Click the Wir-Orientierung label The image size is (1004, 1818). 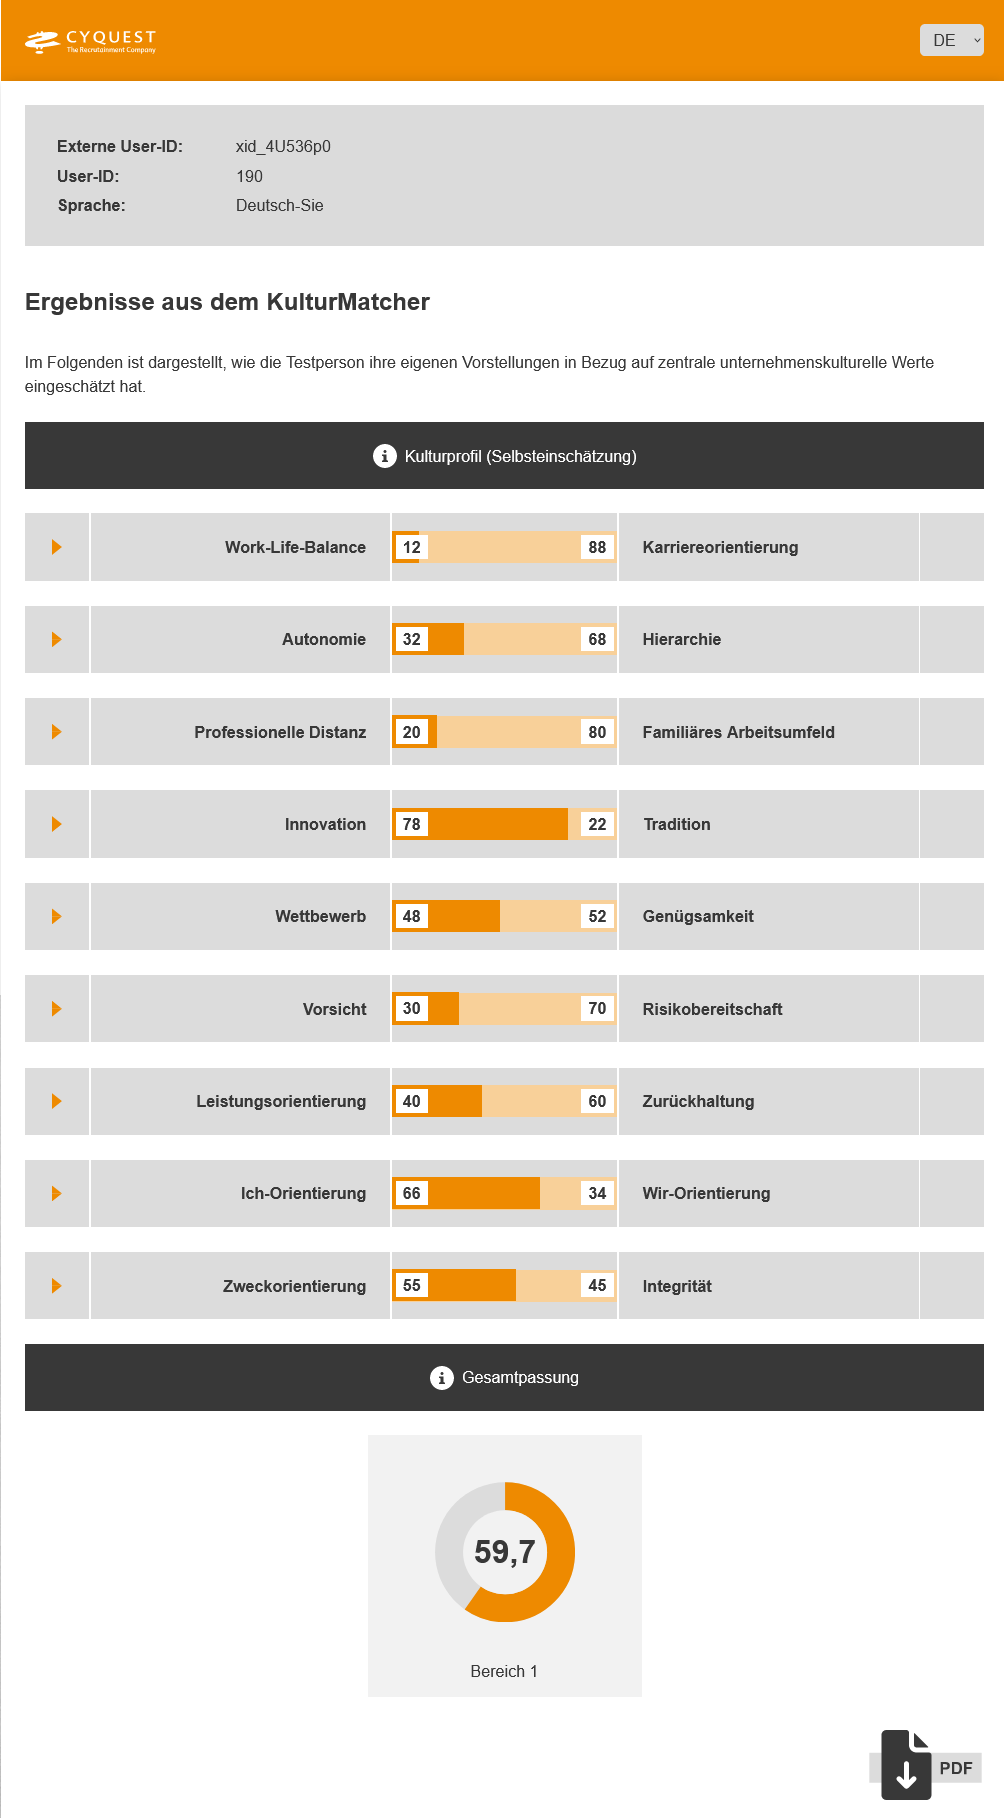pos(706,1193)
